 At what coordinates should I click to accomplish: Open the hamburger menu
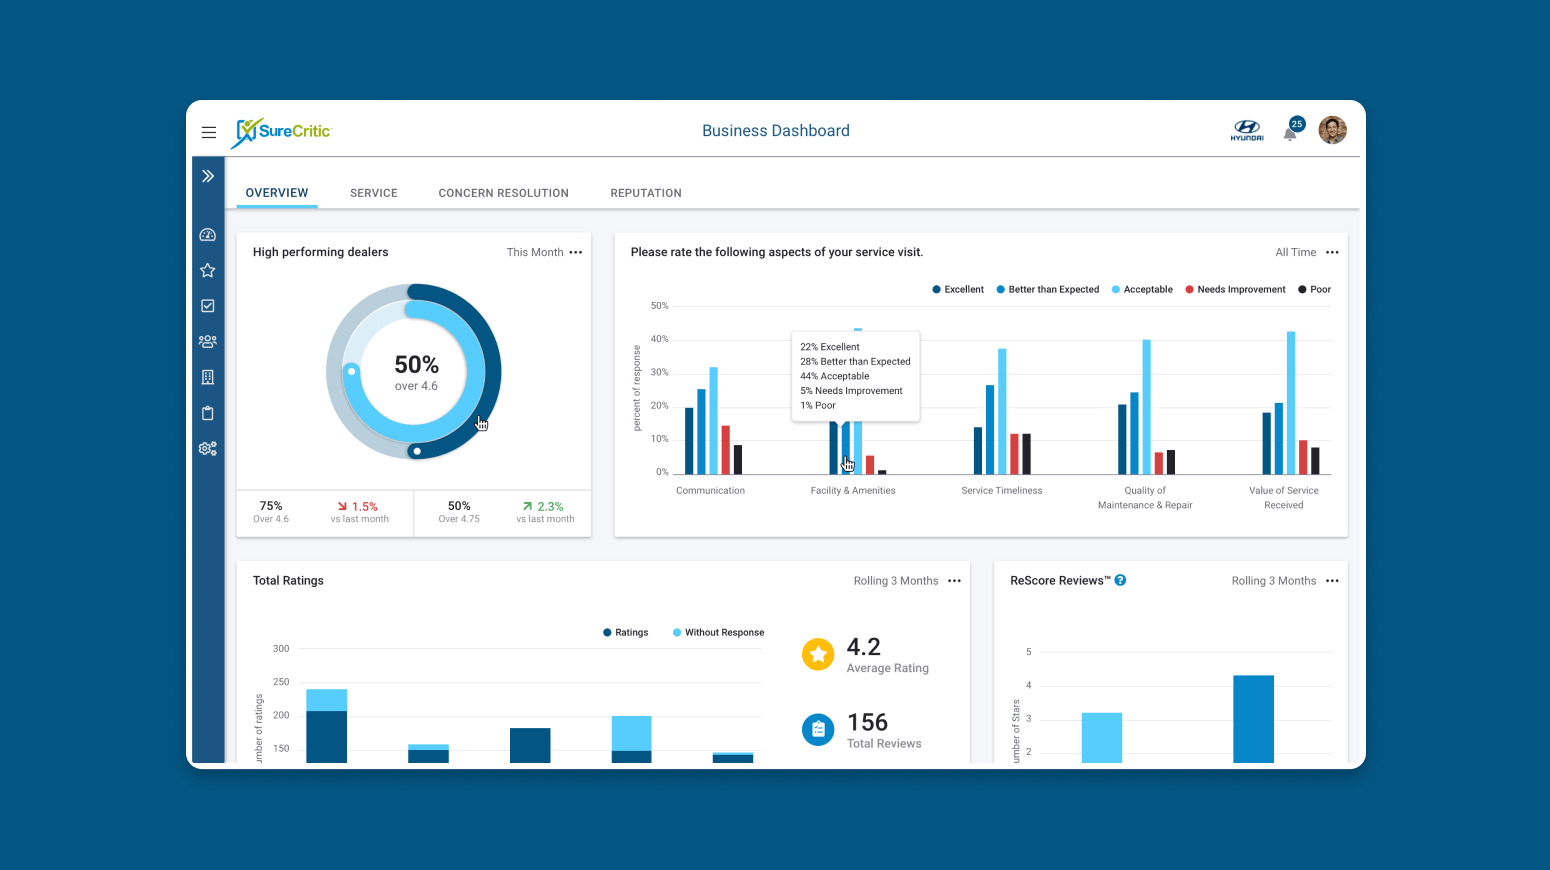(209, 132)
